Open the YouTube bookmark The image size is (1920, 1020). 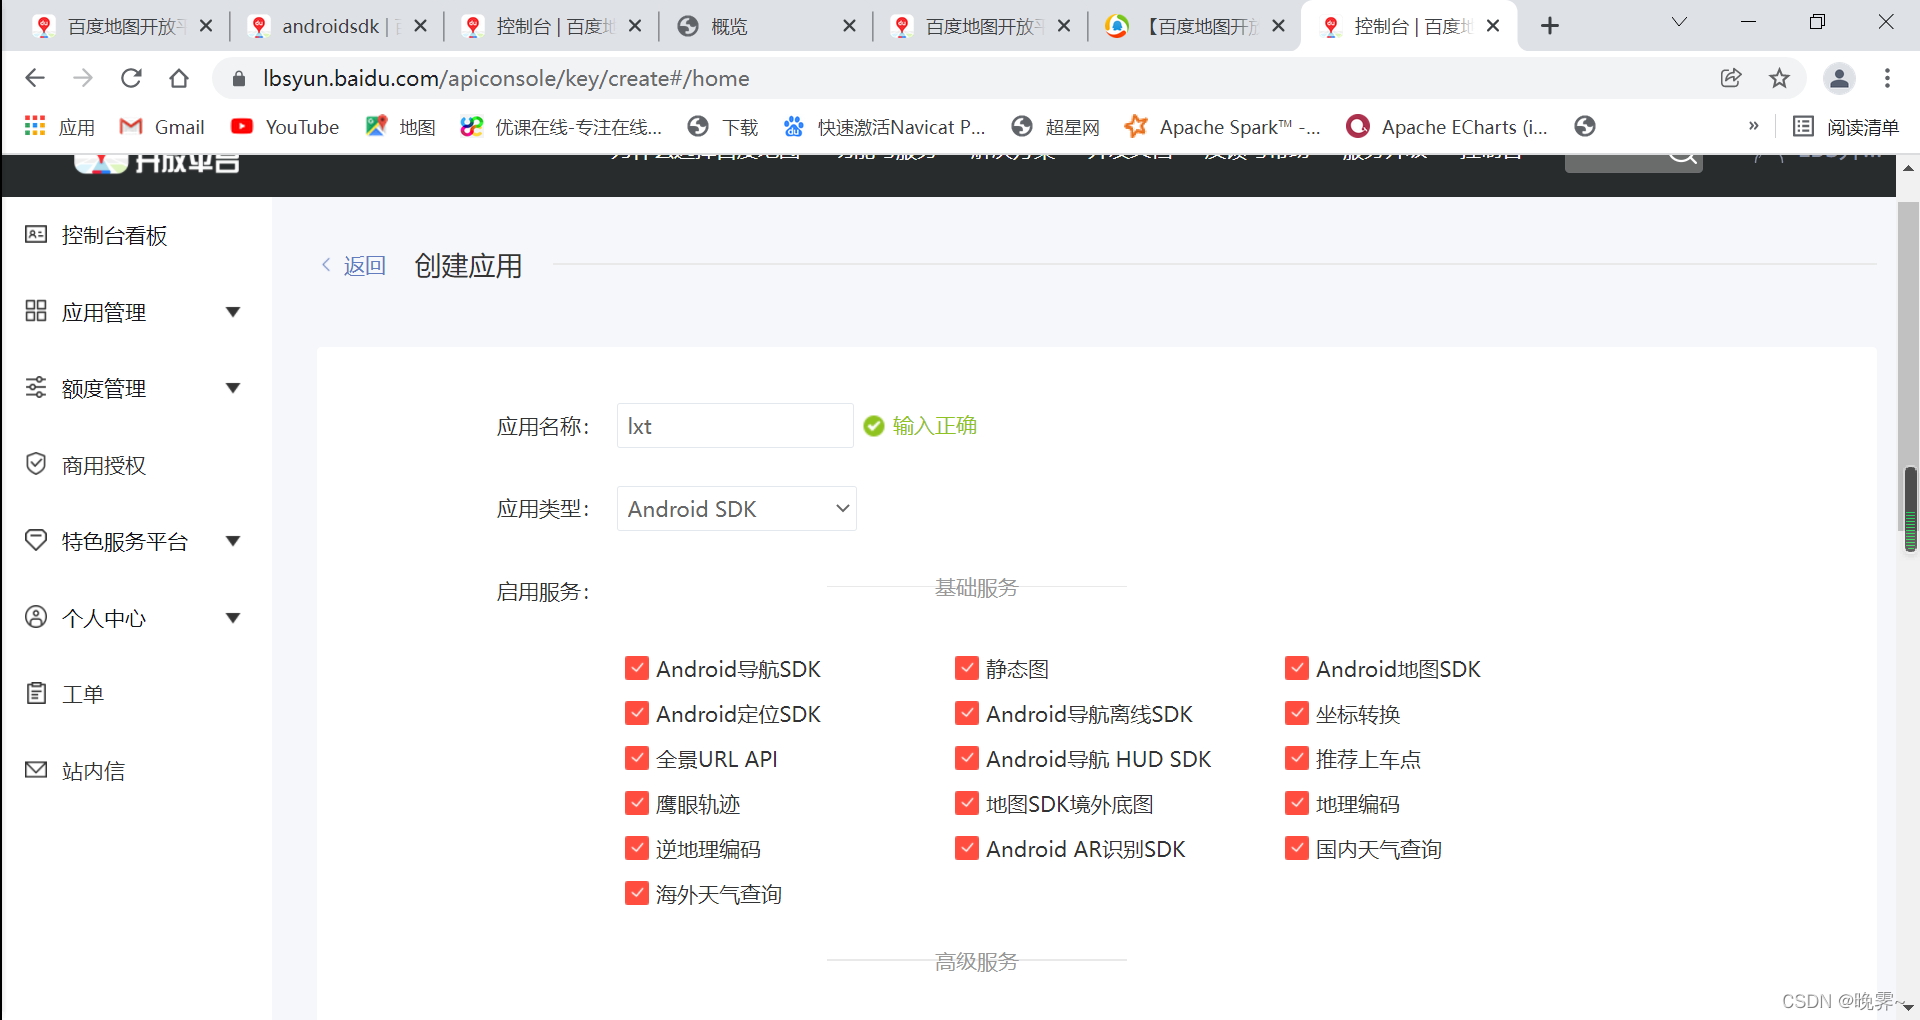tap(285, 127)
